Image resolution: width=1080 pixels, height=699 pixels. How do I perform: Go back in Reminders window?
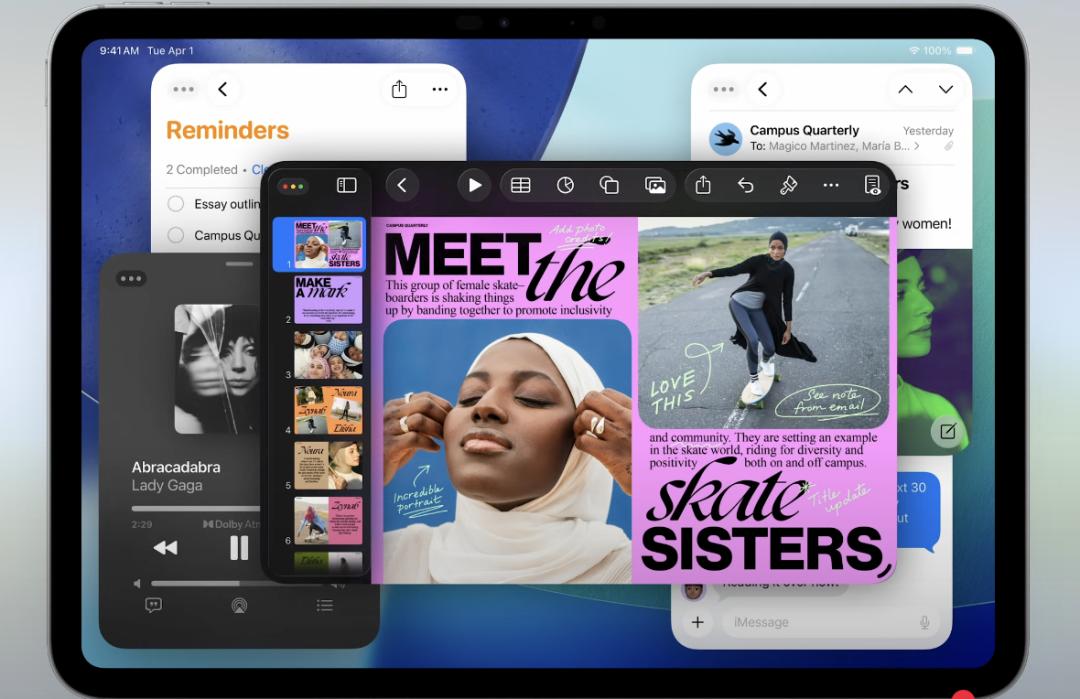pos(222,90)
